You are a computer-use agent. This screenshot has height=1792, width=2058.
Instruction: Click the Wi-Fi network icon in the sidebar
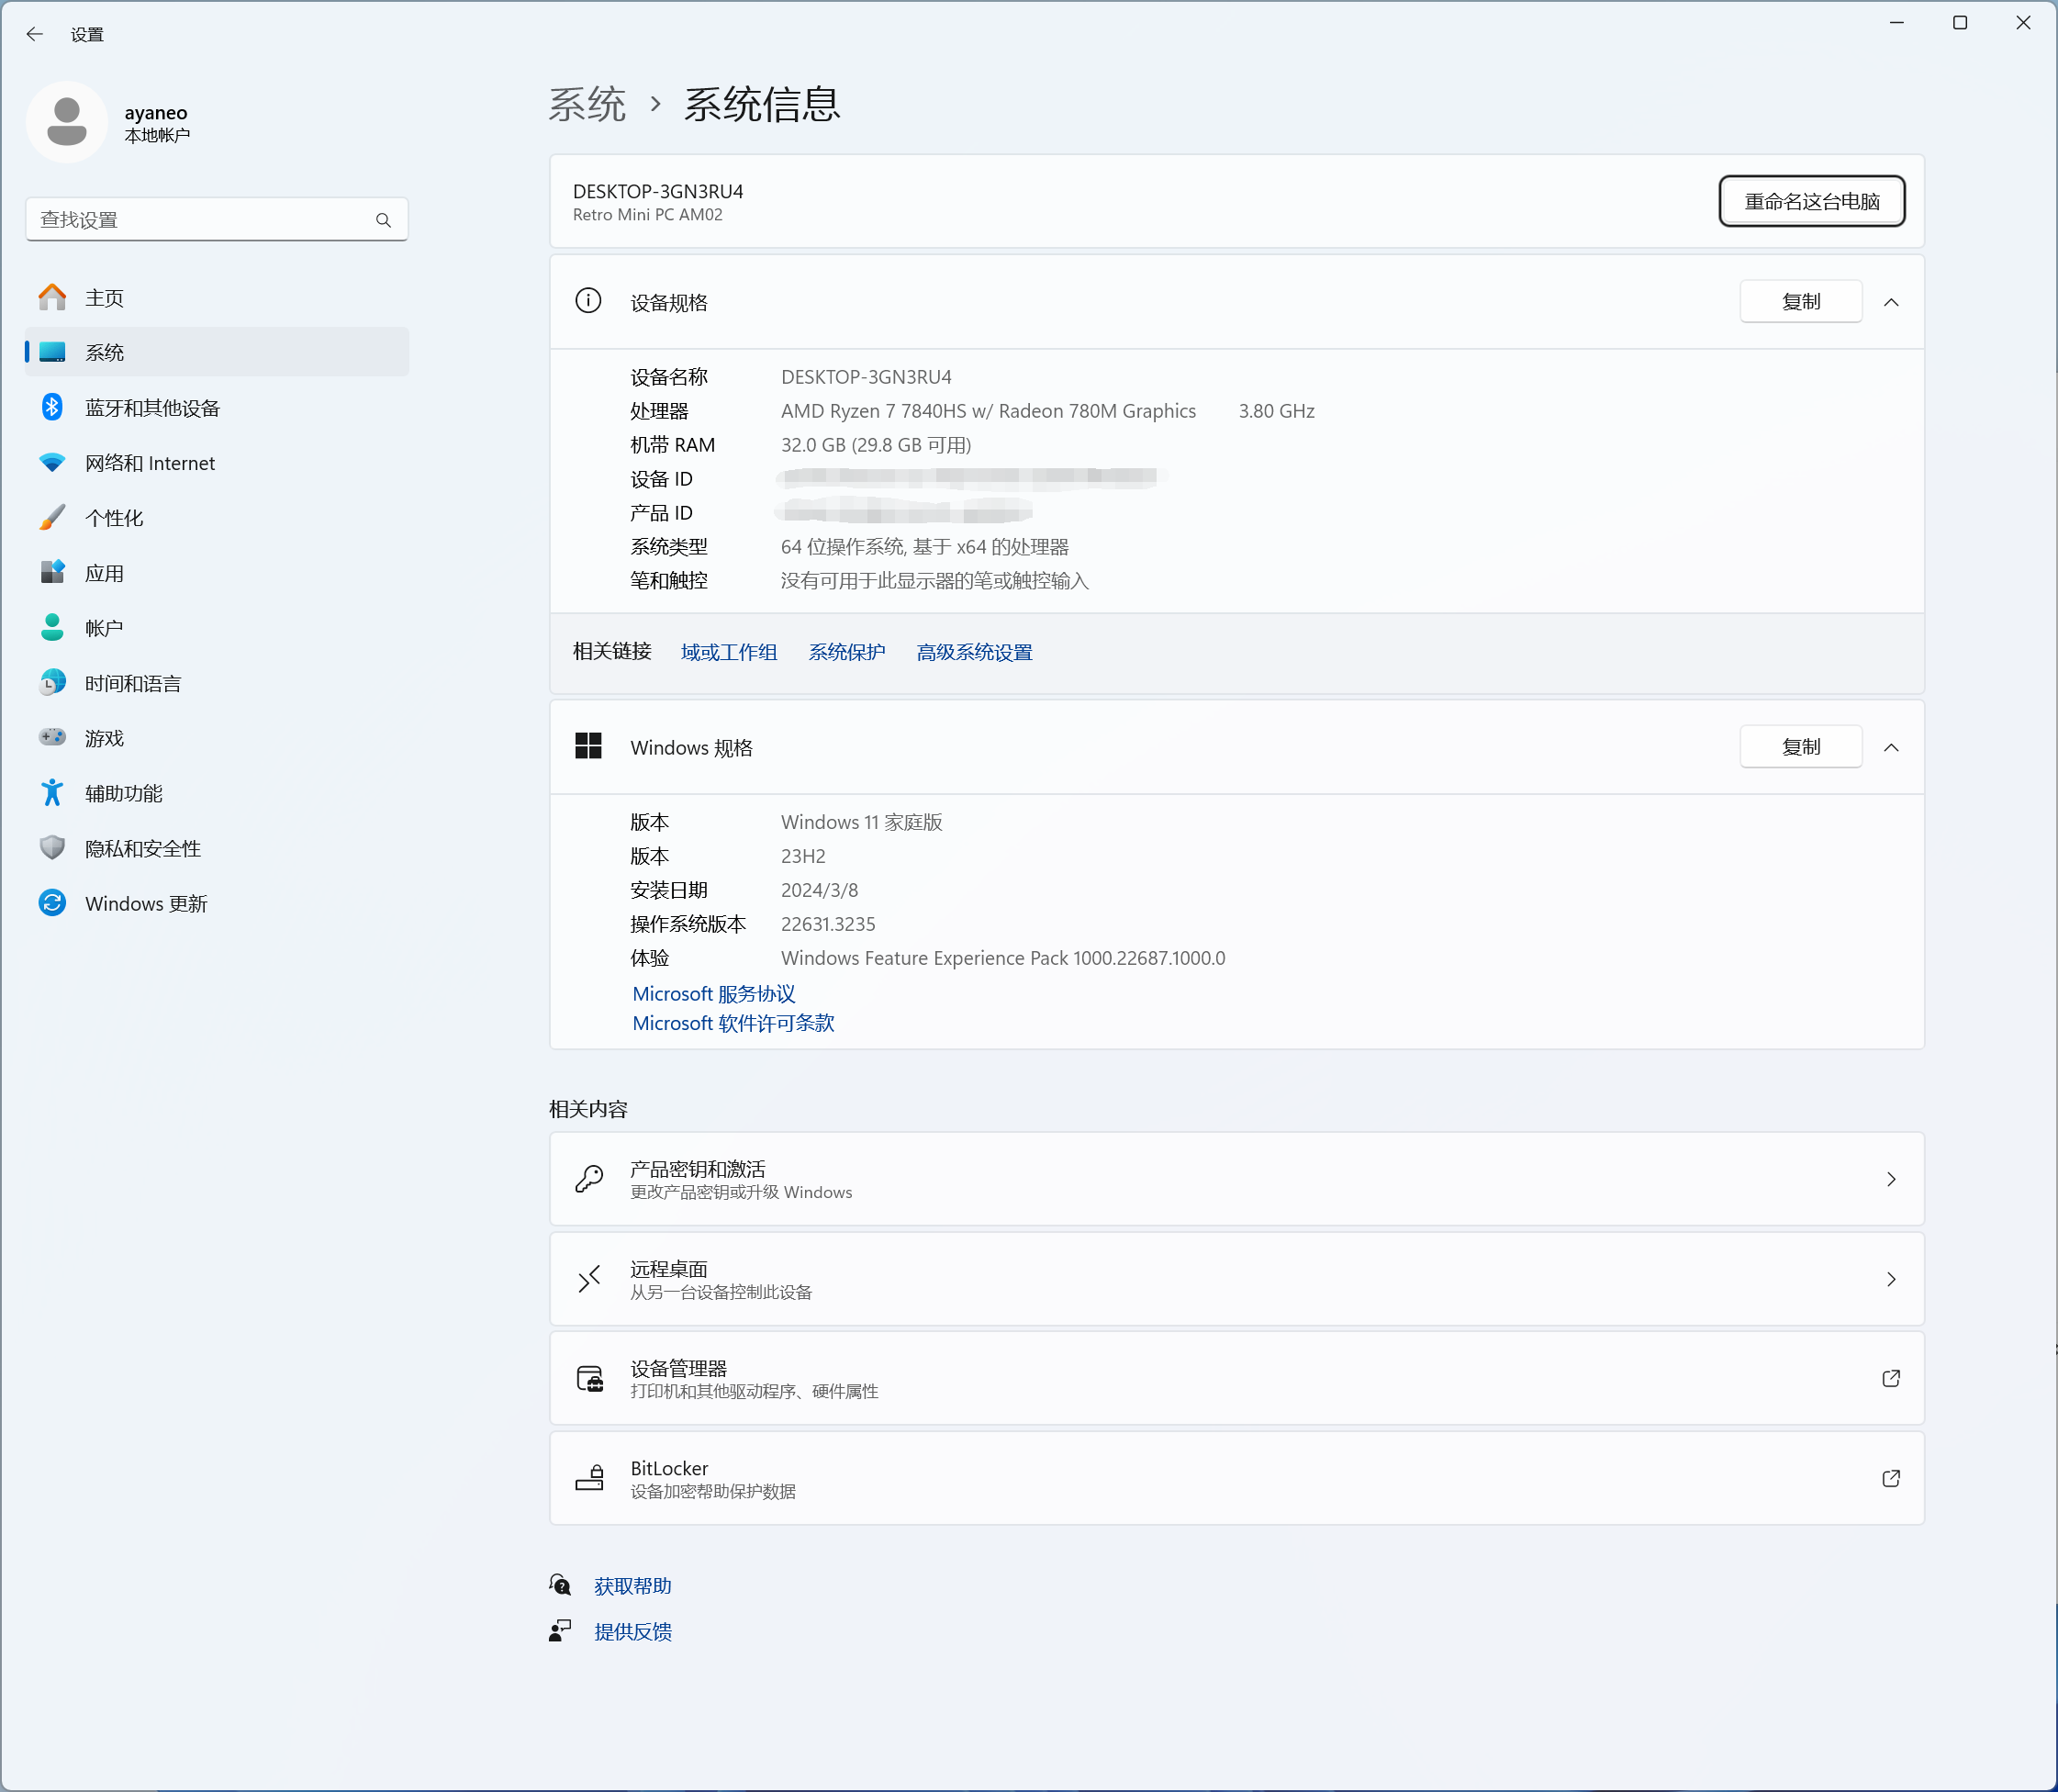pyautogui.click(x=52, y=462)
